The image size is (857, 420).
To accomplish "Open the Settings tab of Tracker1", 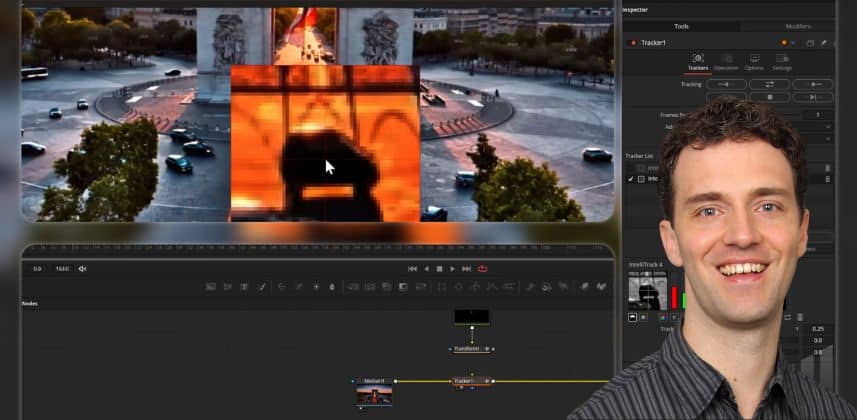I will coord(782,62).
